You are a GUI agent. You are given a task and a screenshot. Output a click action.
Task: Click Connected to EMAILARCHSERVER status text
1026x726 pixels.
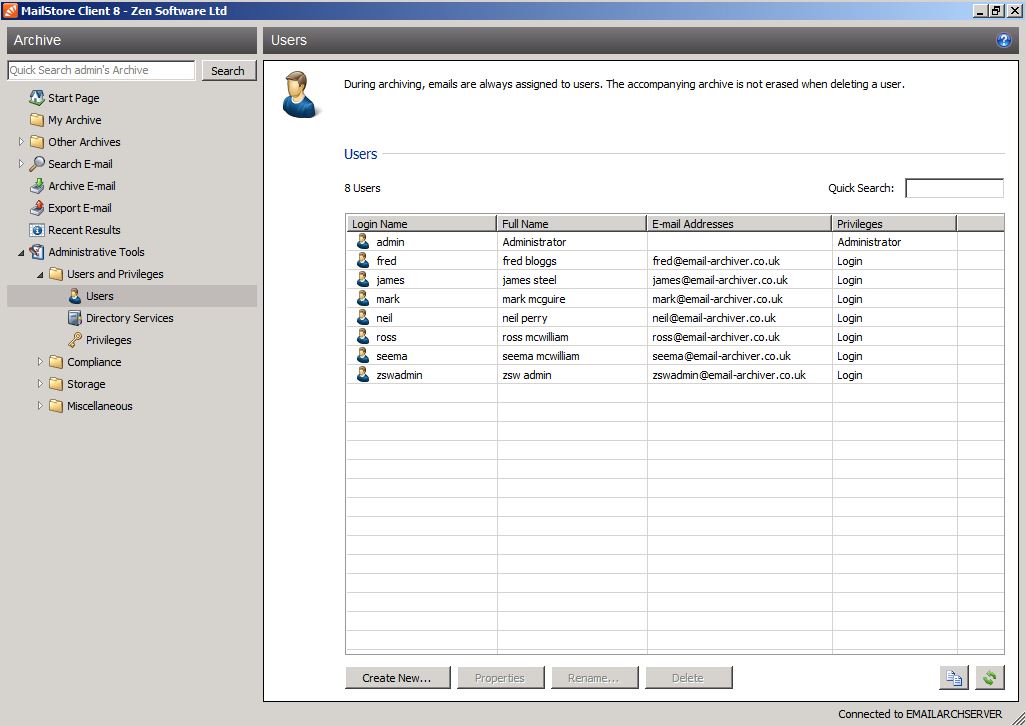(920, 714)
